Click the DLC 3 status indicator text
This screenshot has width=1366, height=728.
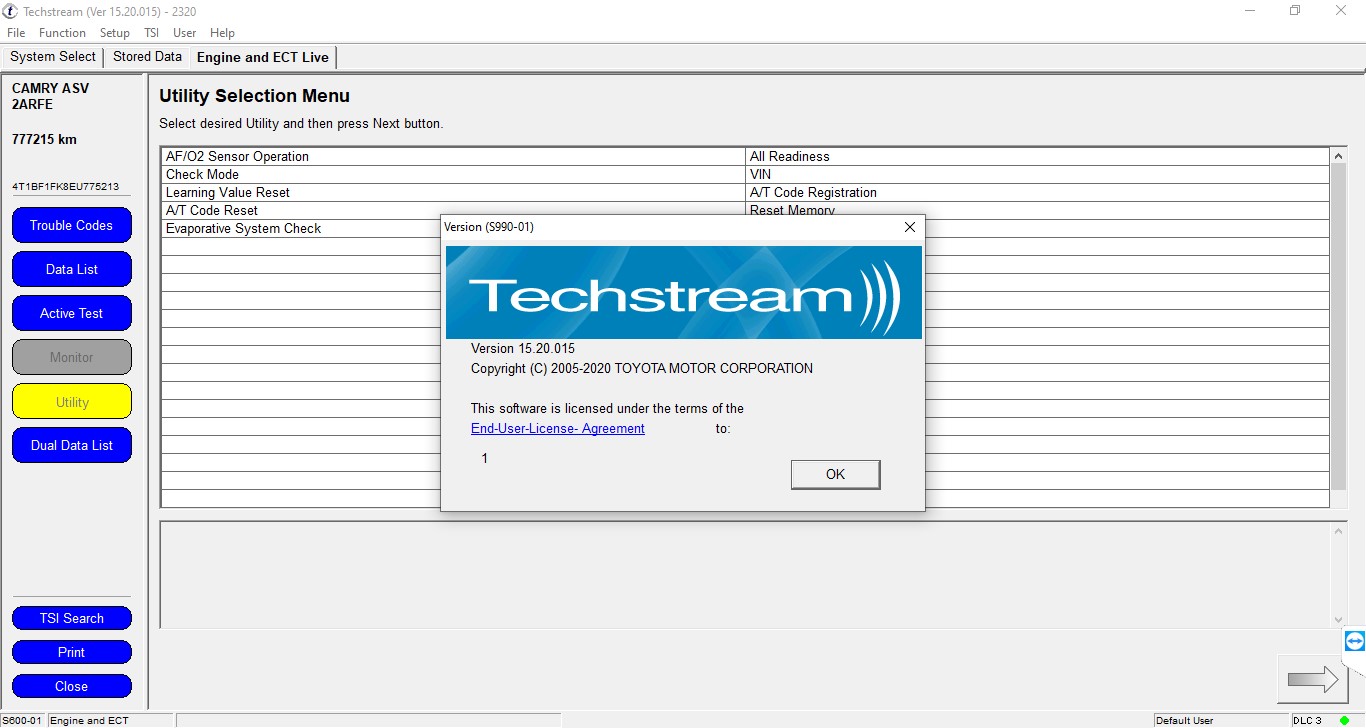[1309, 720]
